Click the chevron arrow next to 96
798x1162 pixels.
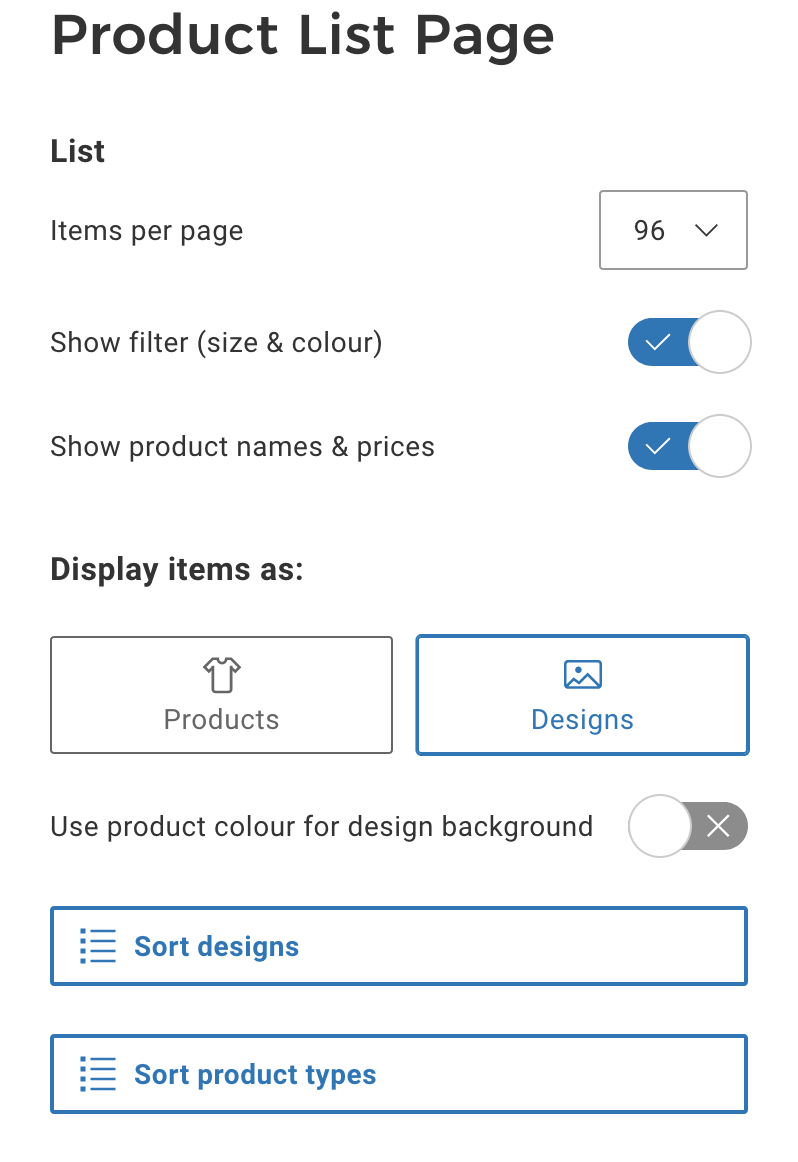pos(706,230)
